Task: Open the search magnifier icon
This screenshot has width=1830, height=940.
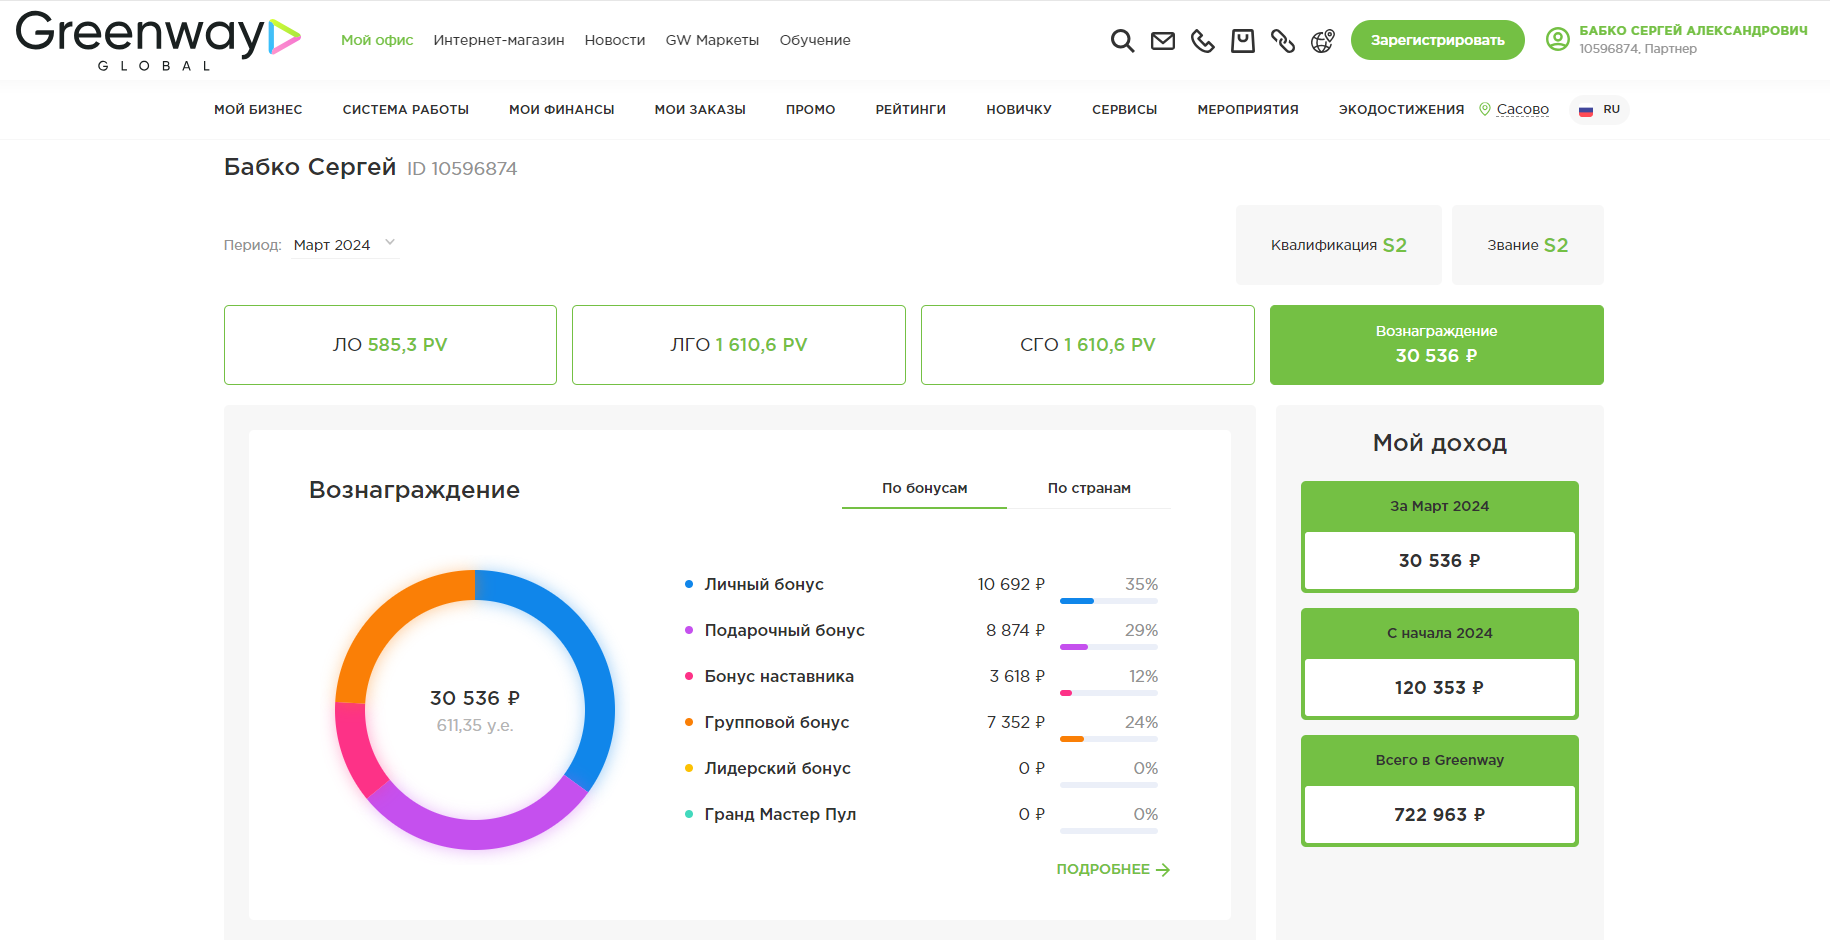Action: (x=1122, y=41)
